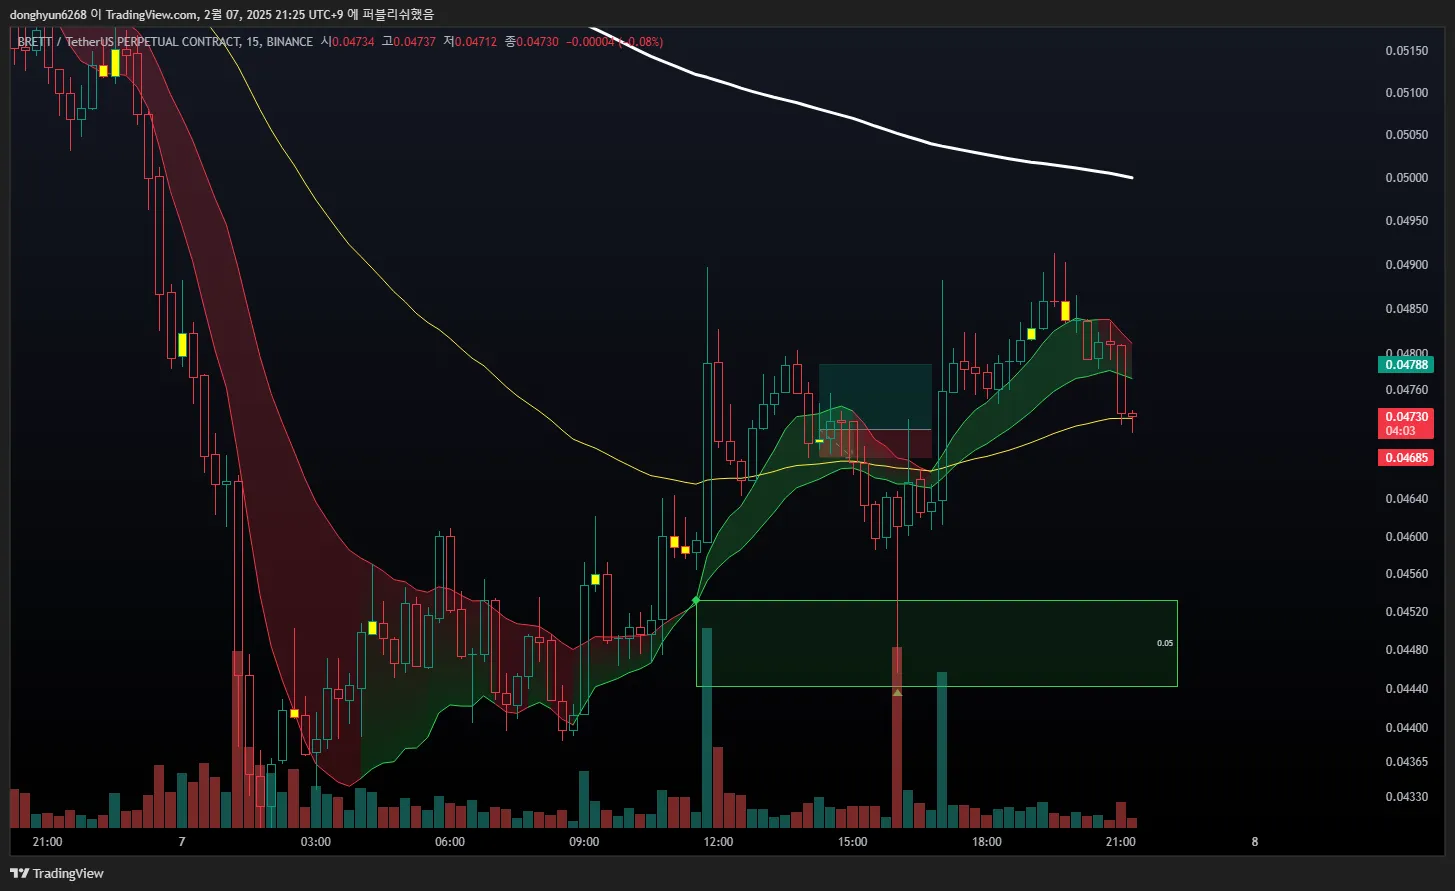
Task: Click the 0.04950 price axis label
Action: coord(1406,221)
